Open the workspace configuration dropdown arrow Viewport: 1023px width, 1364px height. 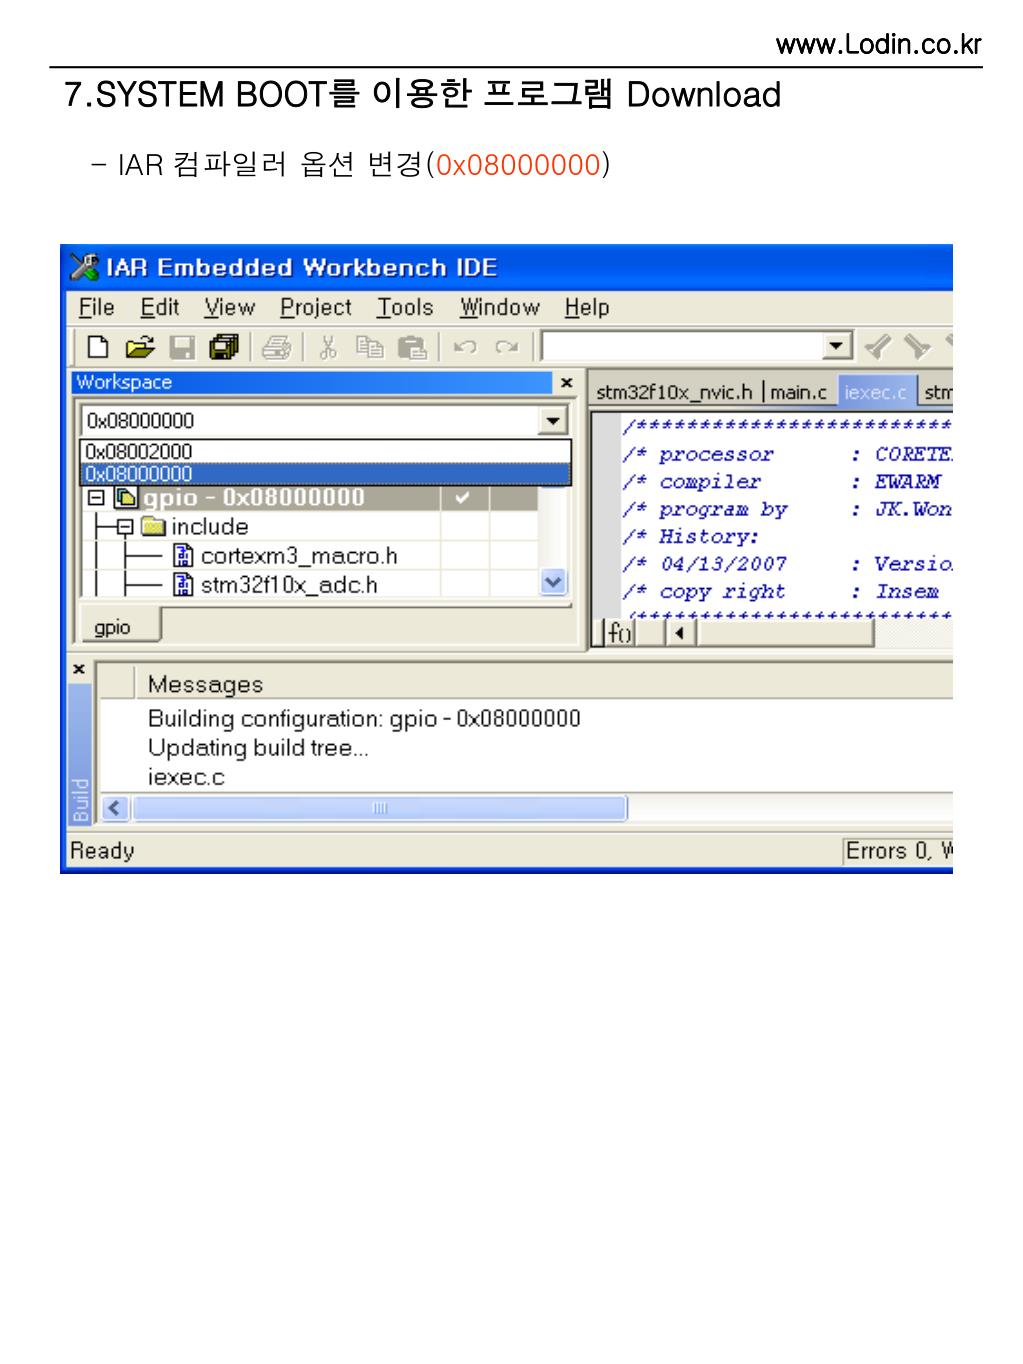tap(552, 421)
